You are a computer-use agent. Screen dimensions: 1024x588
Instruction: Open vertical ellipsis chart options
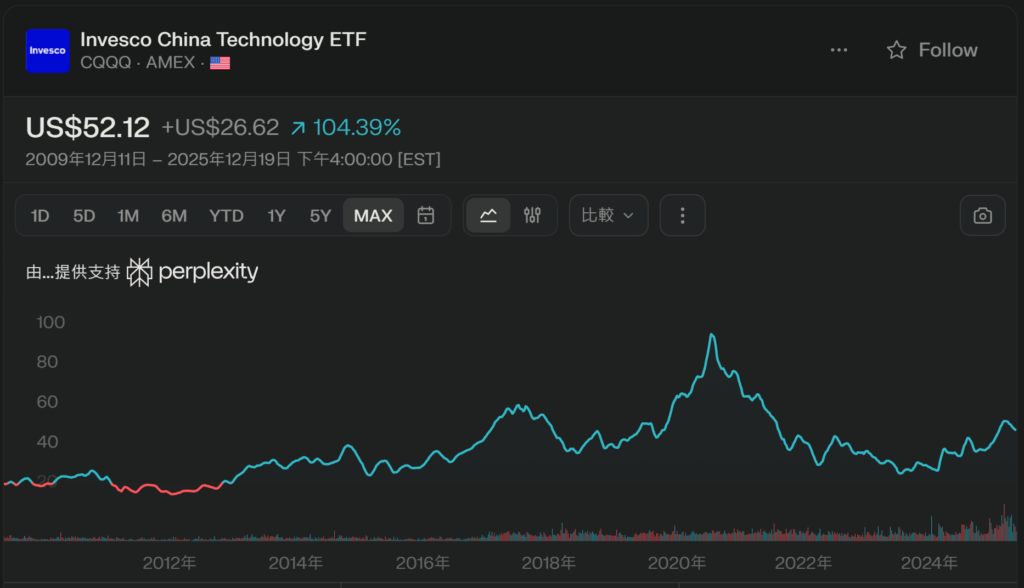pos(683,215)
